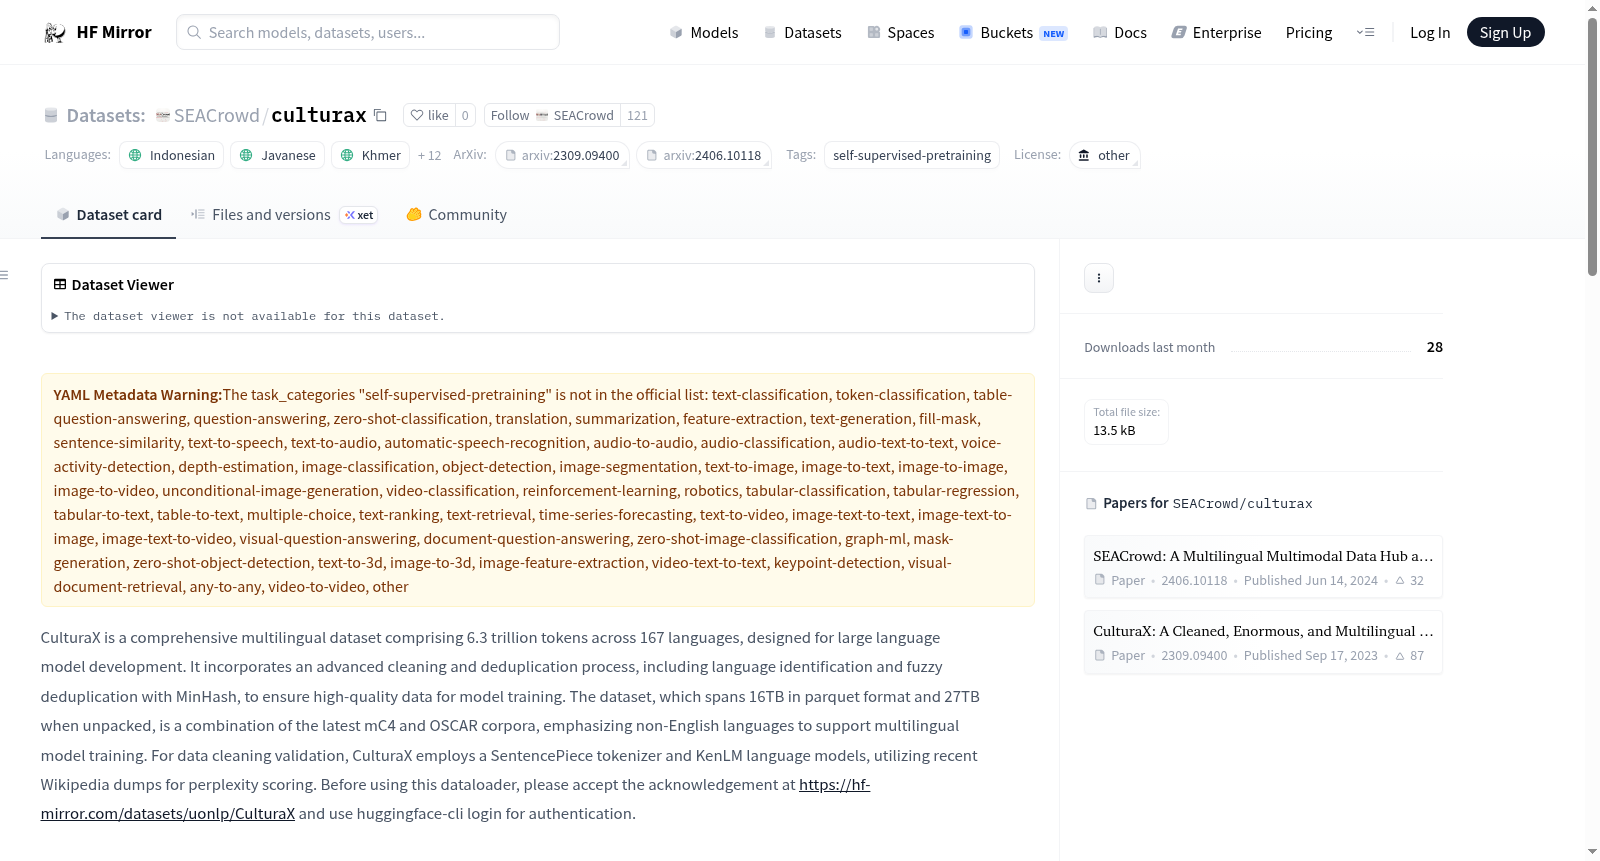
Task: Click the like count number
Action: (465, 115)
